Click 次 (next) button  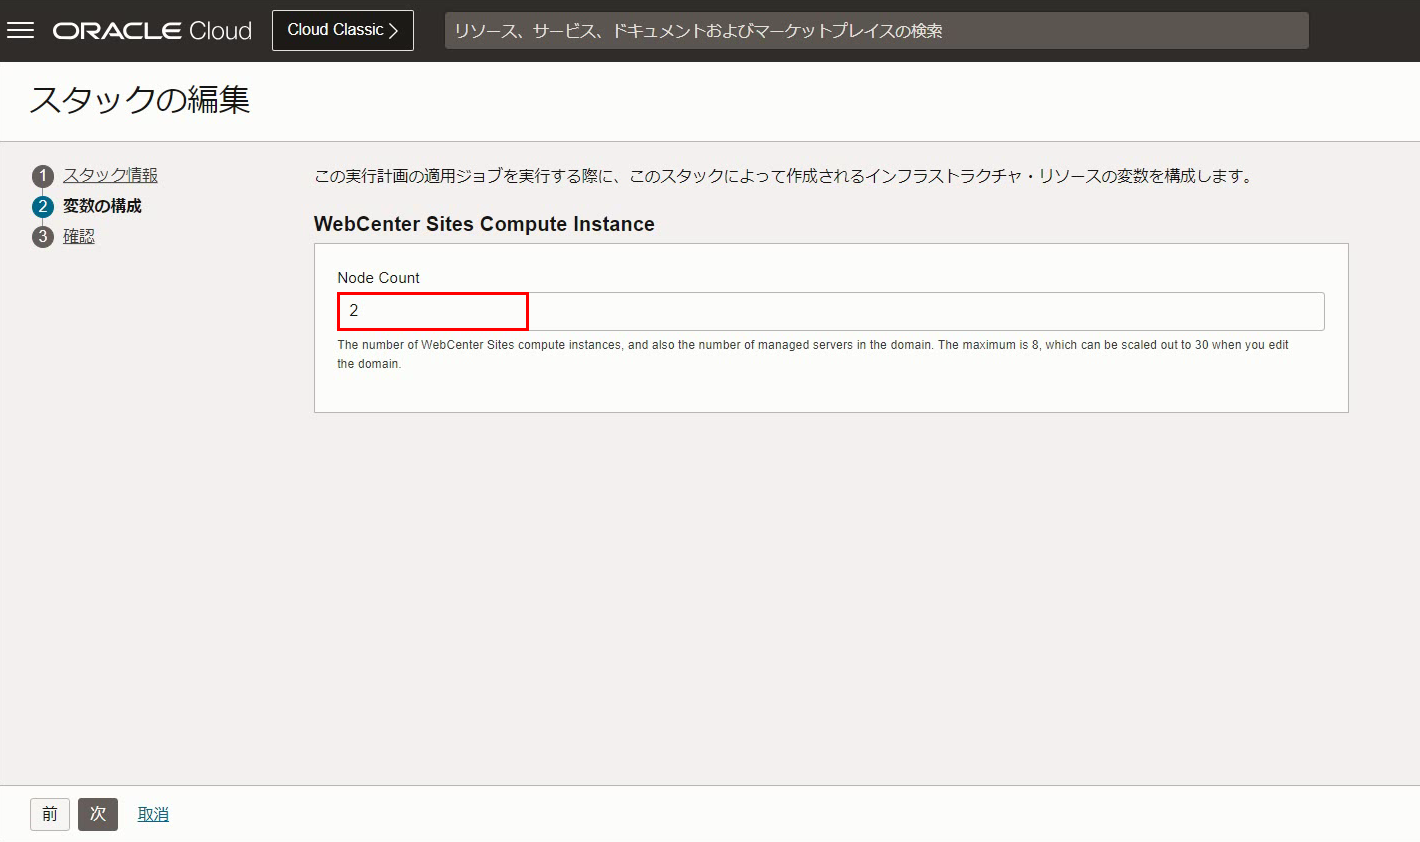point(98,814)
